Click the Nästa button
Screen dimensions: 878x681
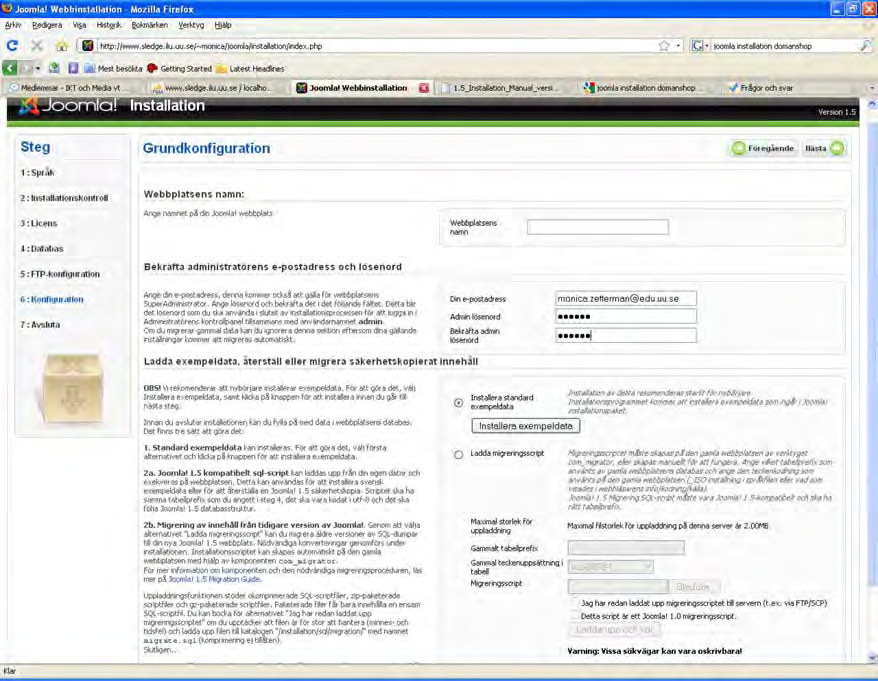point(824,148)
